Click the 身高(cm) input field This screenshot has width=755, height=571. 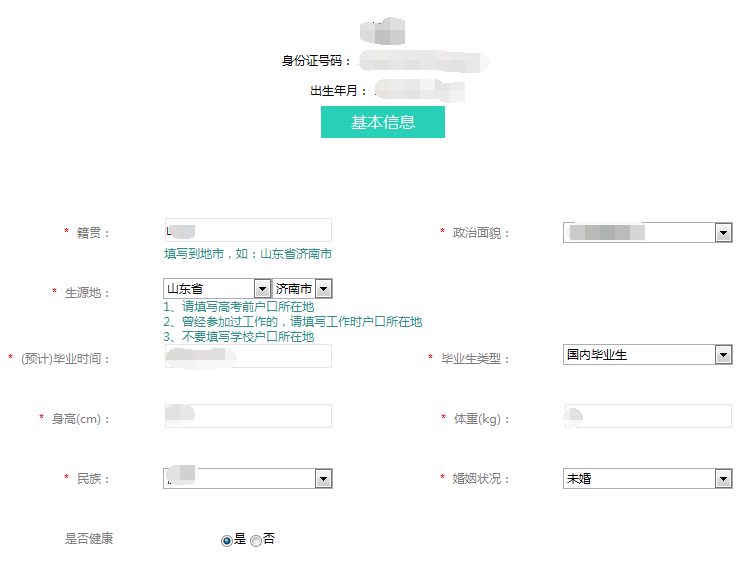248,416
